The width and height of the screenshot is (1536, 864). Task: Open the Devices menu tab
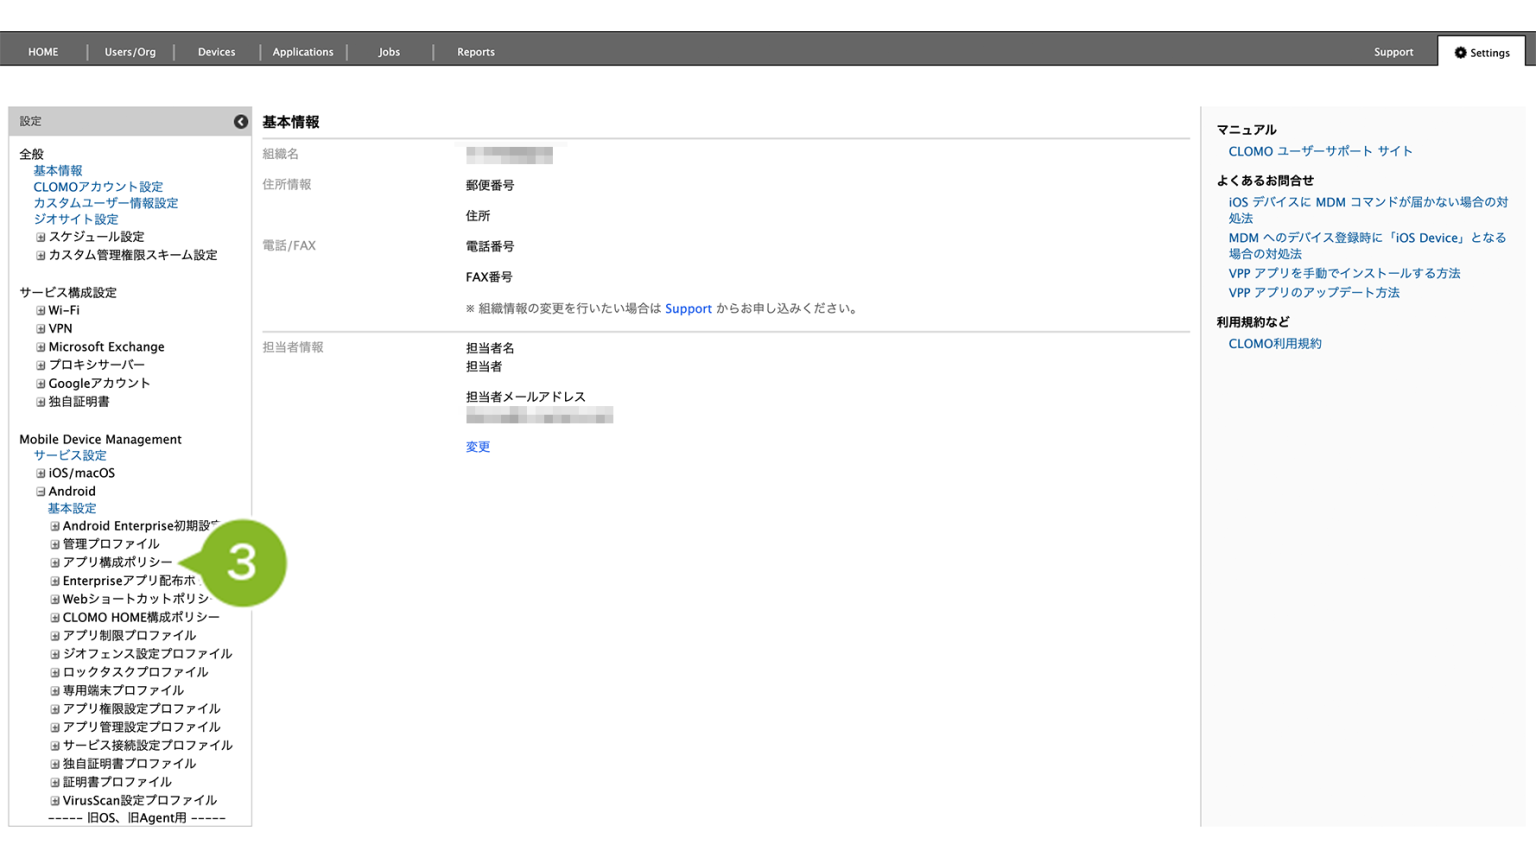pyautogui.click(x=216, y=52)
